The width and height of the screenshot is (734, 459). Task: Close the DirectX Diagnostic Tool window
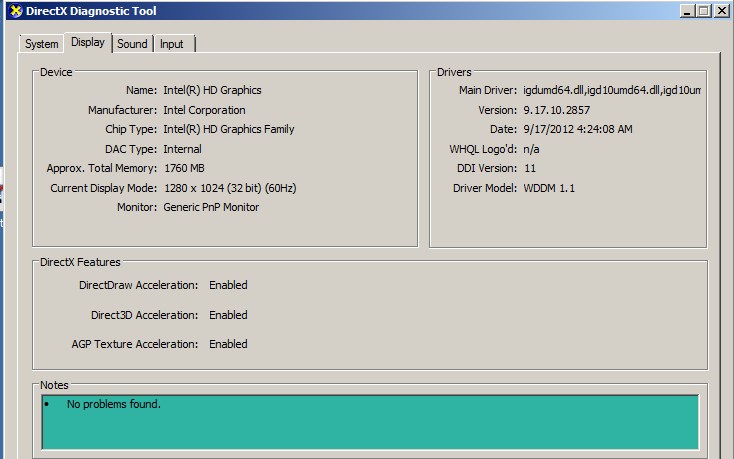point(721,11)
